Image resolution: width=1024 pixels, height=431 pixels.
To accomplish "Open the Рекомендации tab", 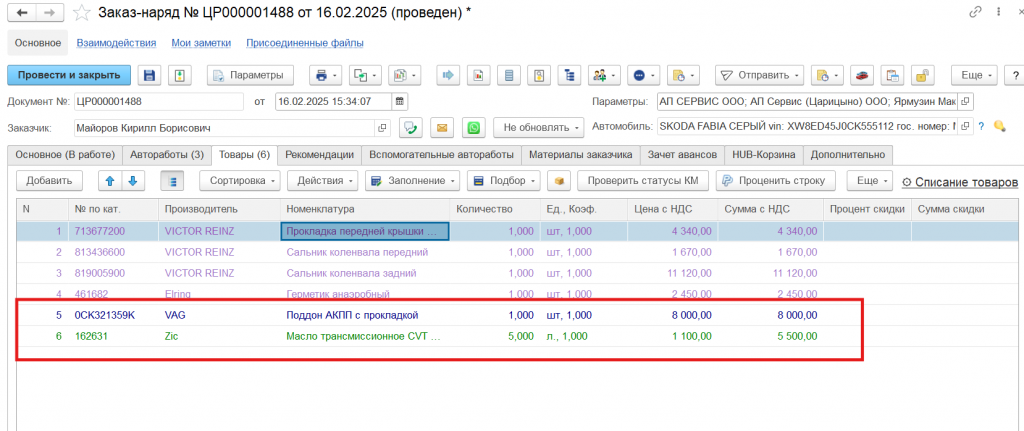I will [319, 154].
